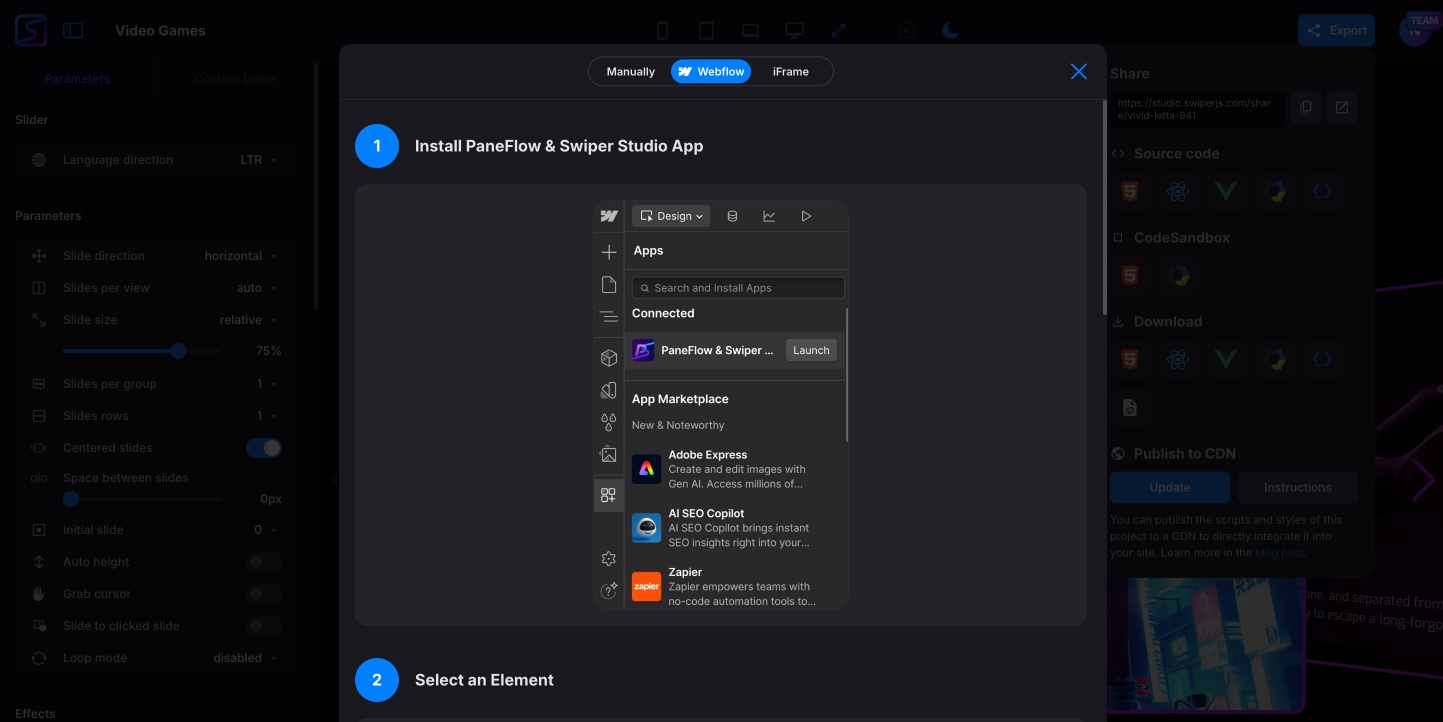Open the Slide size relative dropdown
This screenshot has height=722, width=1443.
coord(249,320)
